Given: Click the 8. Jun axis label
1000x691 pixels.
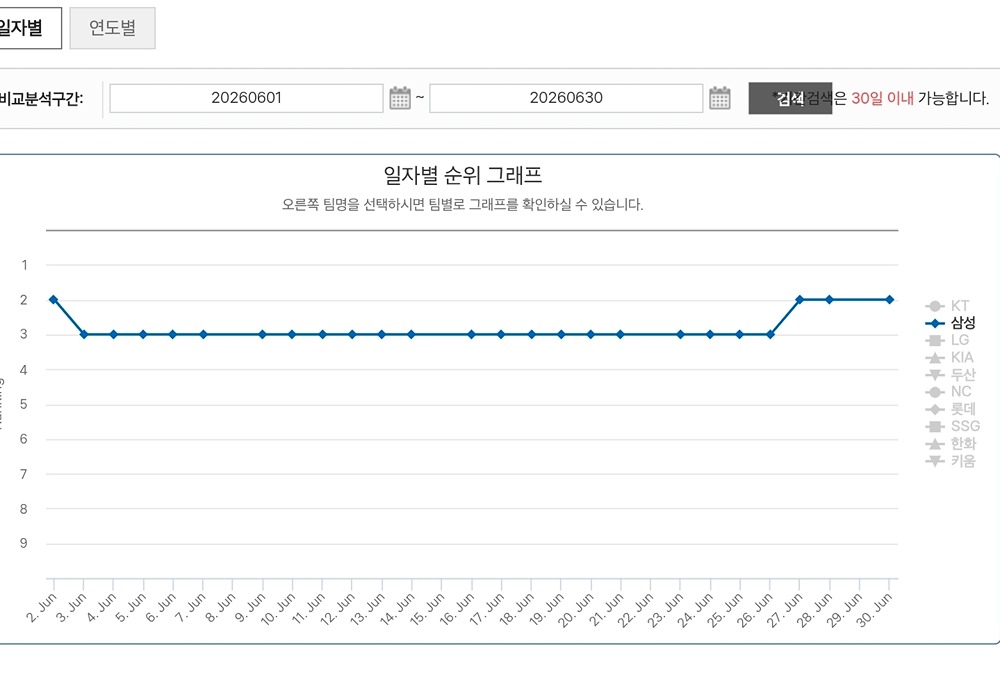Looking at the screenshot, I should pos(221,608).
